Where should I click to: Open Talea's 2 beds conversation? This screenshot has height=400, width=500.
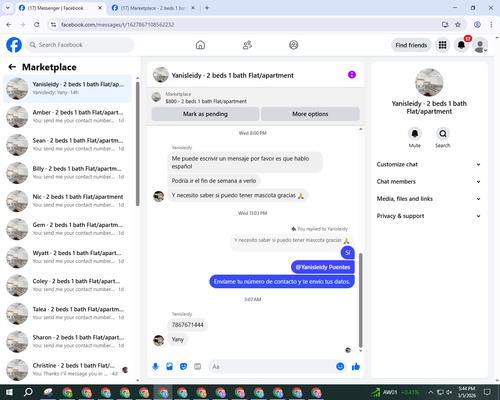point(67,313)
